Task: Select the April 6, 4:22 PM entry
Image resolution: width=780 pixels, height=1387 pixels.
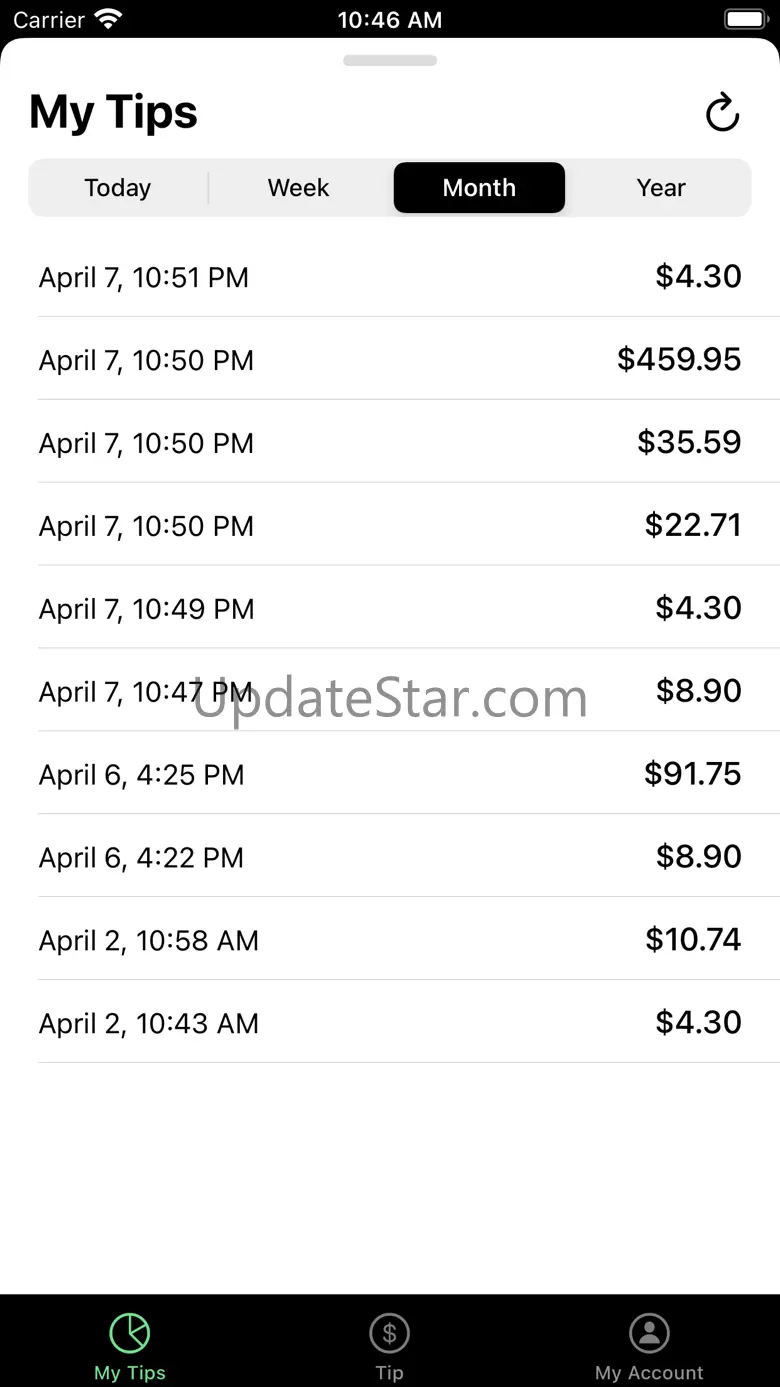Action: [x=390, y=857]
